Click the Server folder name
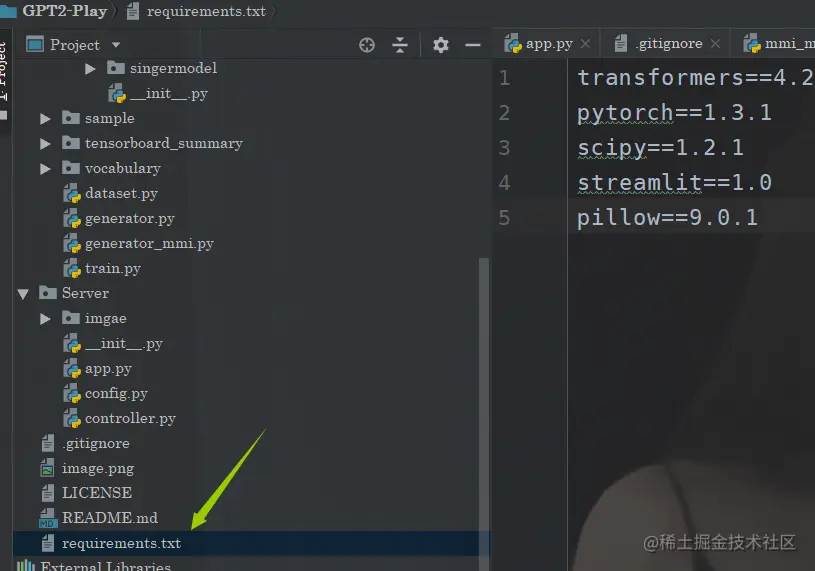The height and width of the screenshot is (571, 815). (x=85, y=294)
